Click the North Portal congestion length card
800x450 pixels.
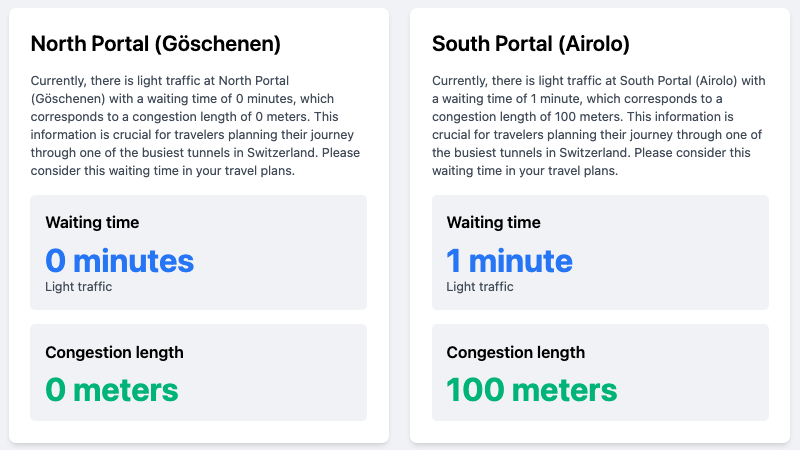(x=198, y=372)
